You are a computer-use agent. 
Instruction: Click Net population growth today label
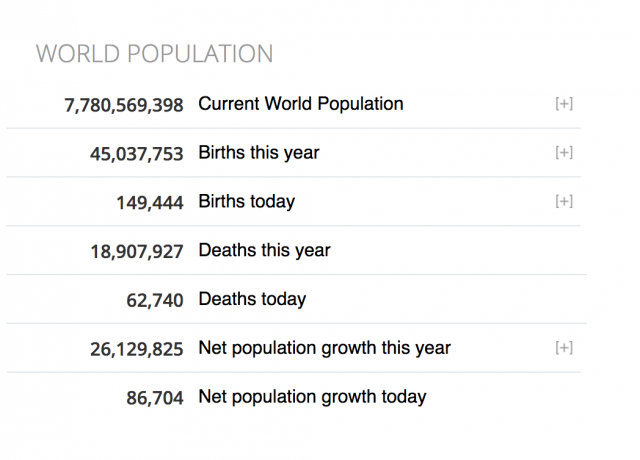(312, 397)
